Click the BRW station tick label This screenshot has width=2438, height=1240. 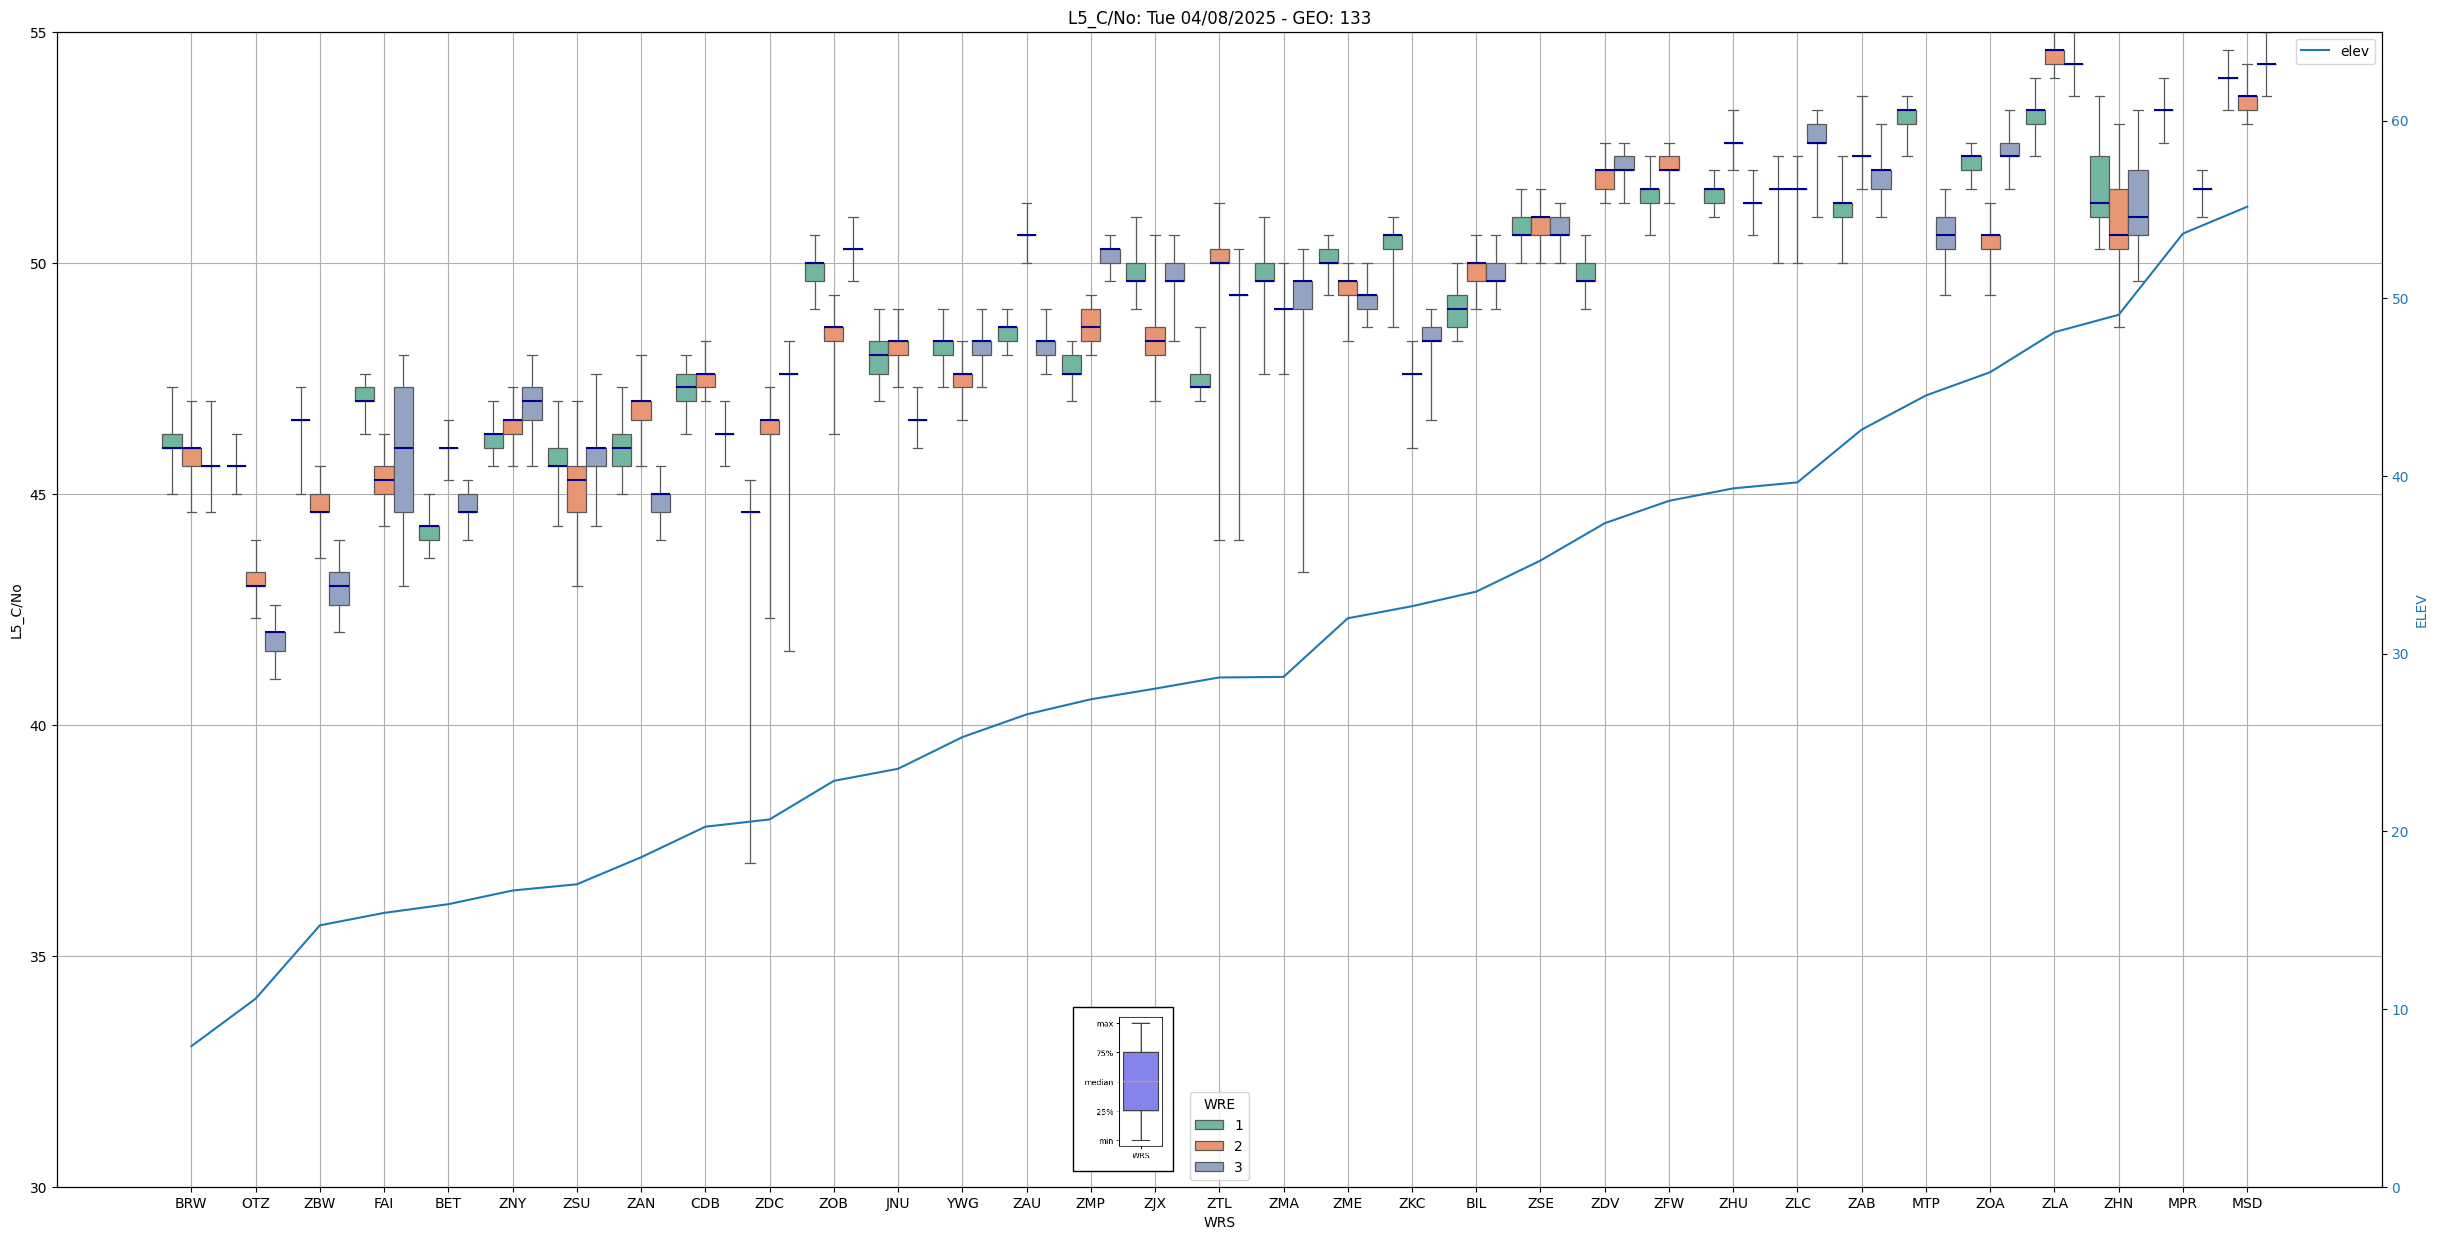coord(190,1203)
